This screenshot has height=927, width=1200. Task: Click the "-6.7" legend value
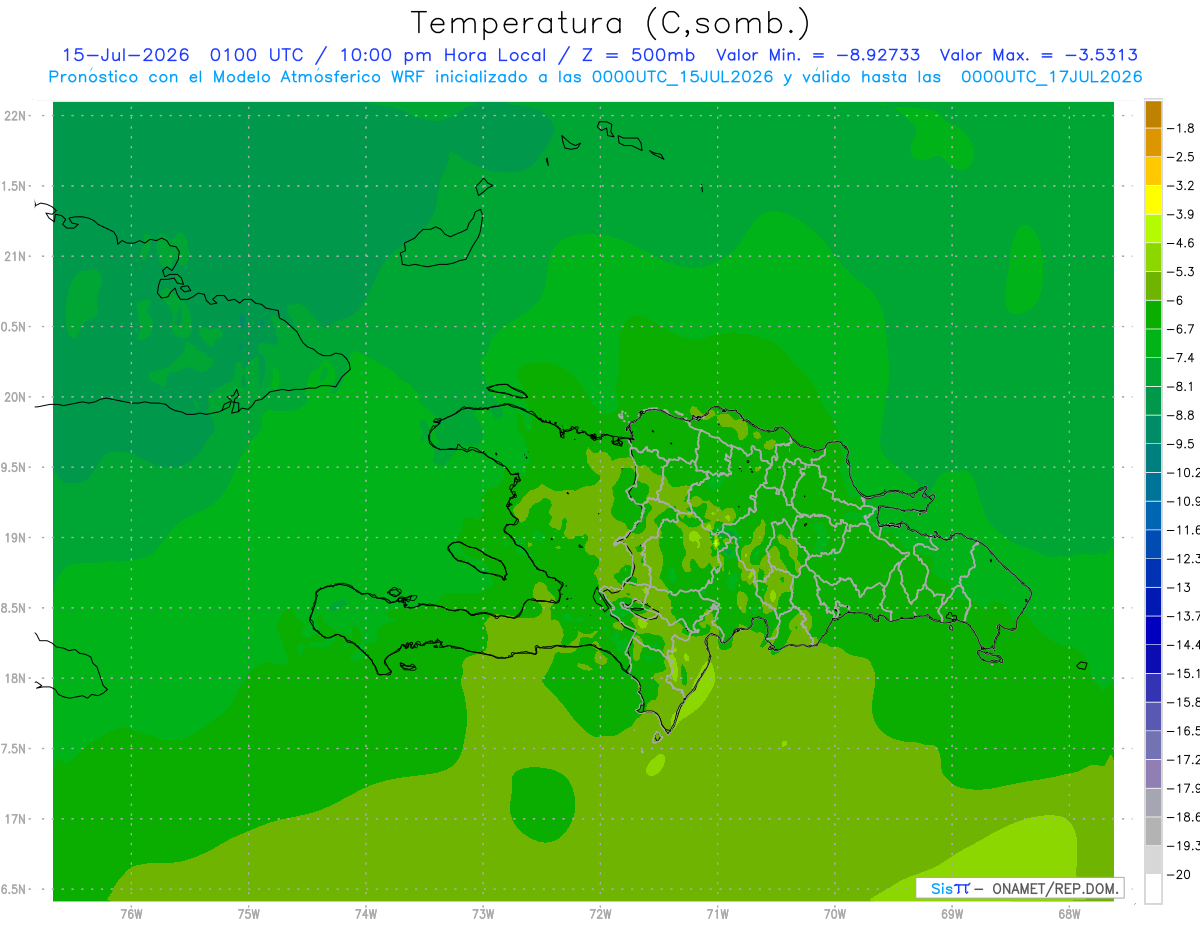pyautogui.click(x=1182, y=329)
